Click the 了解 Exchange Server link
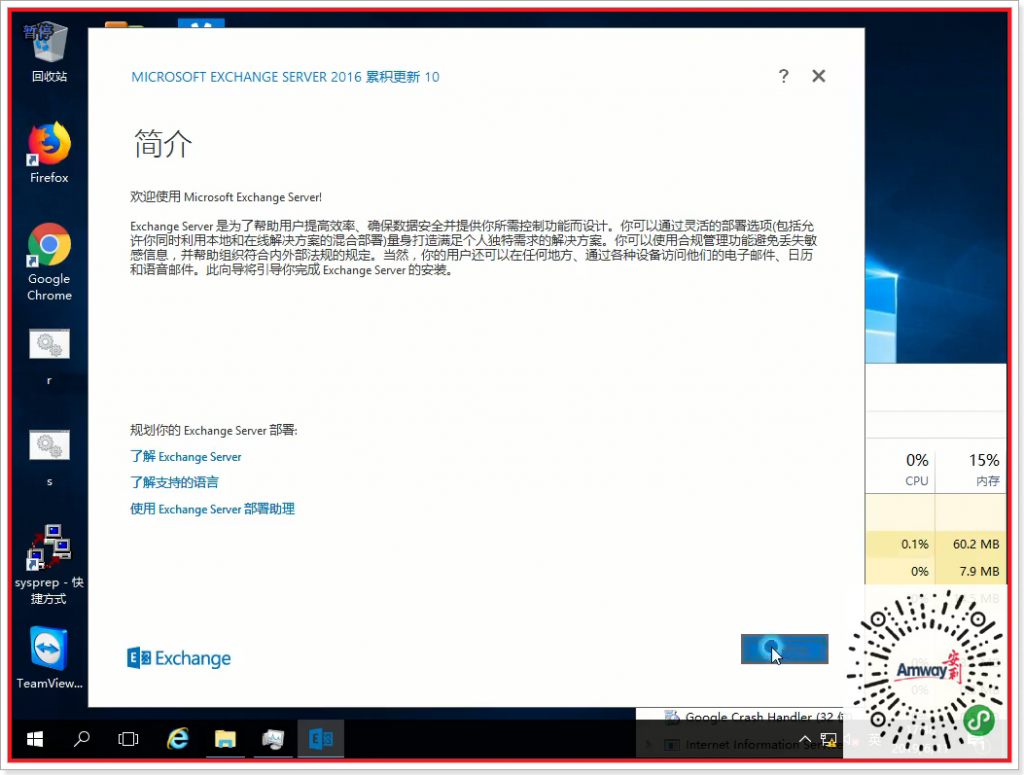Image resolution: width=1024 pixels, height=775 pixels. coord(186,456)
